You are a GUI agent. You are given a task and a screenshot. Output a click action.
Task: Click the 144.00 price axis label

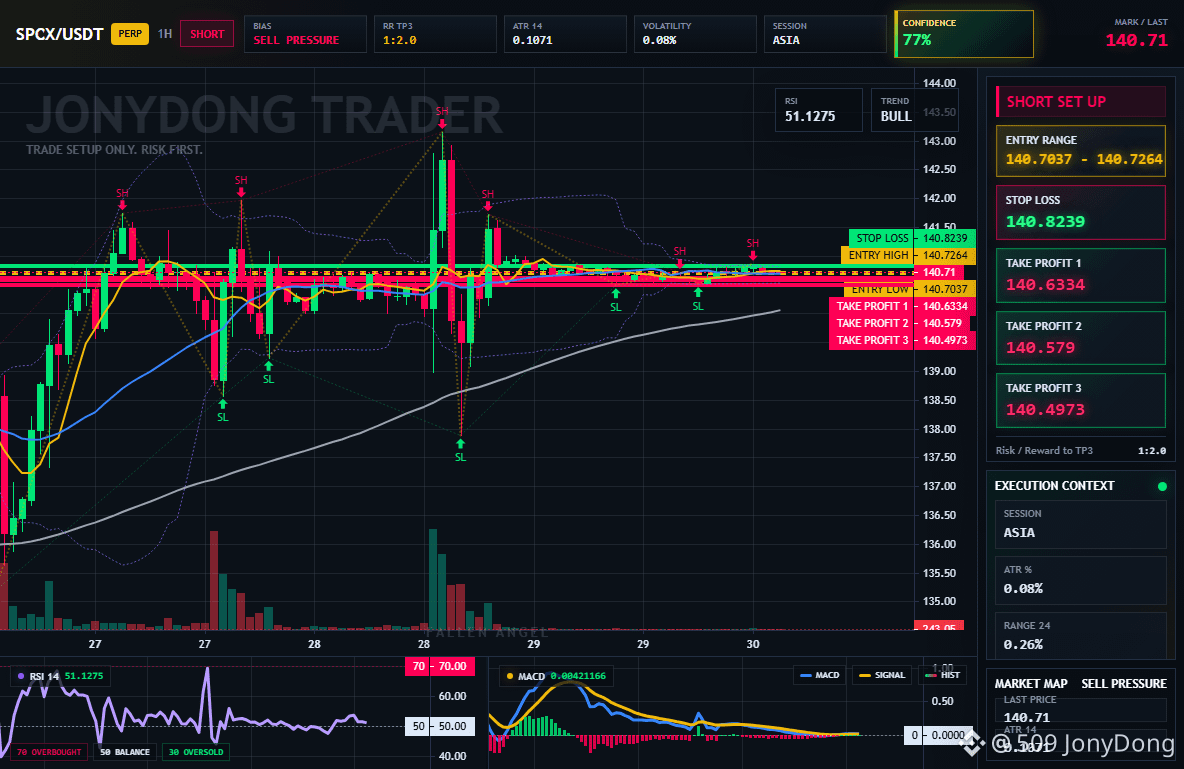click(939, 83)
